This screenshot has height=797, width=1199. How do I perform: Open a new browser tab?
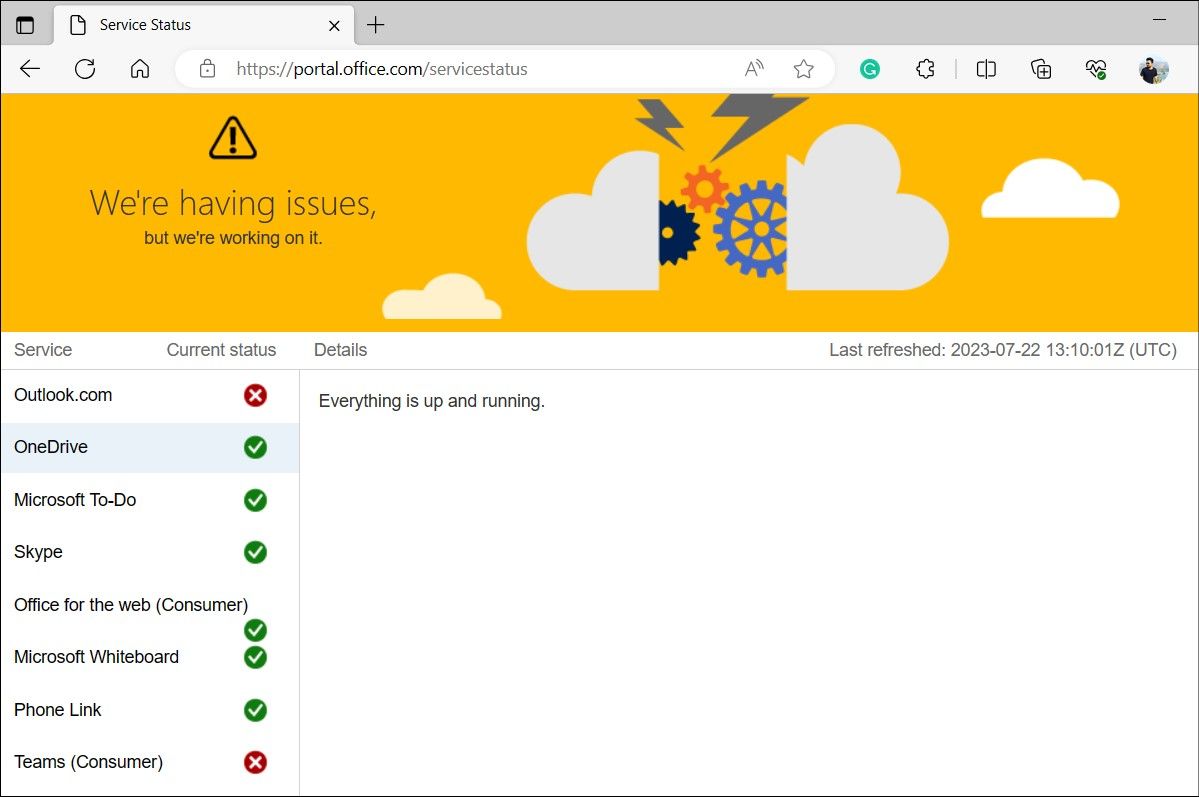click(x=375, y=24)
